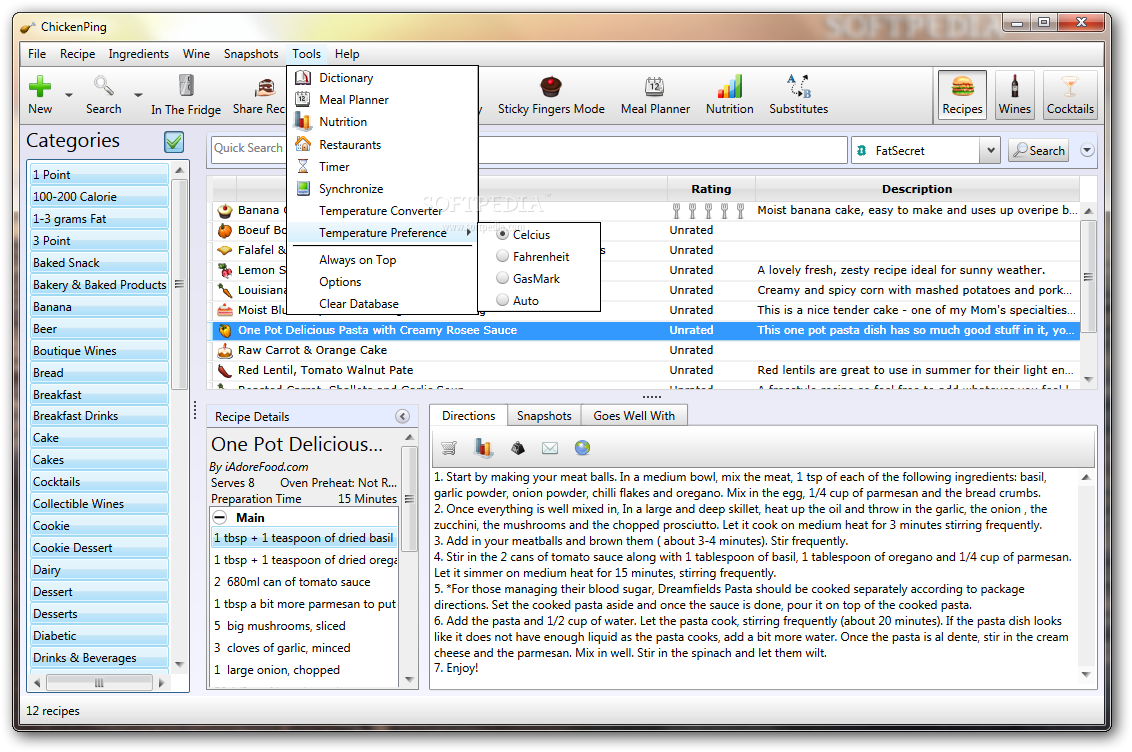1132x752 pixels.
Task: Click the Rating column header
Action: [711, 189]
